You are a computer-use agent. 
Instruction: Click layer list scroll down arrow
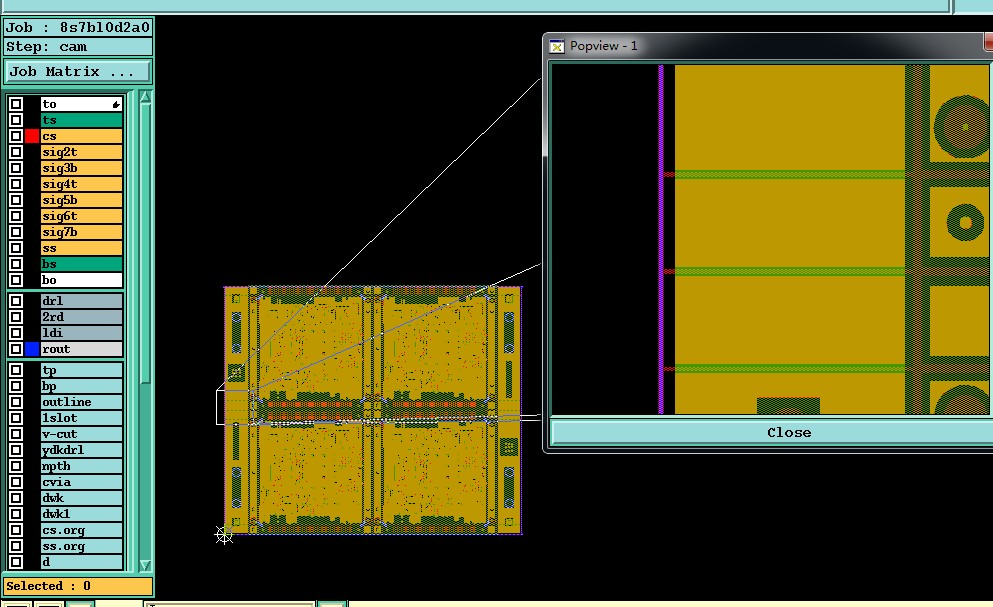(x=145, y=565)
